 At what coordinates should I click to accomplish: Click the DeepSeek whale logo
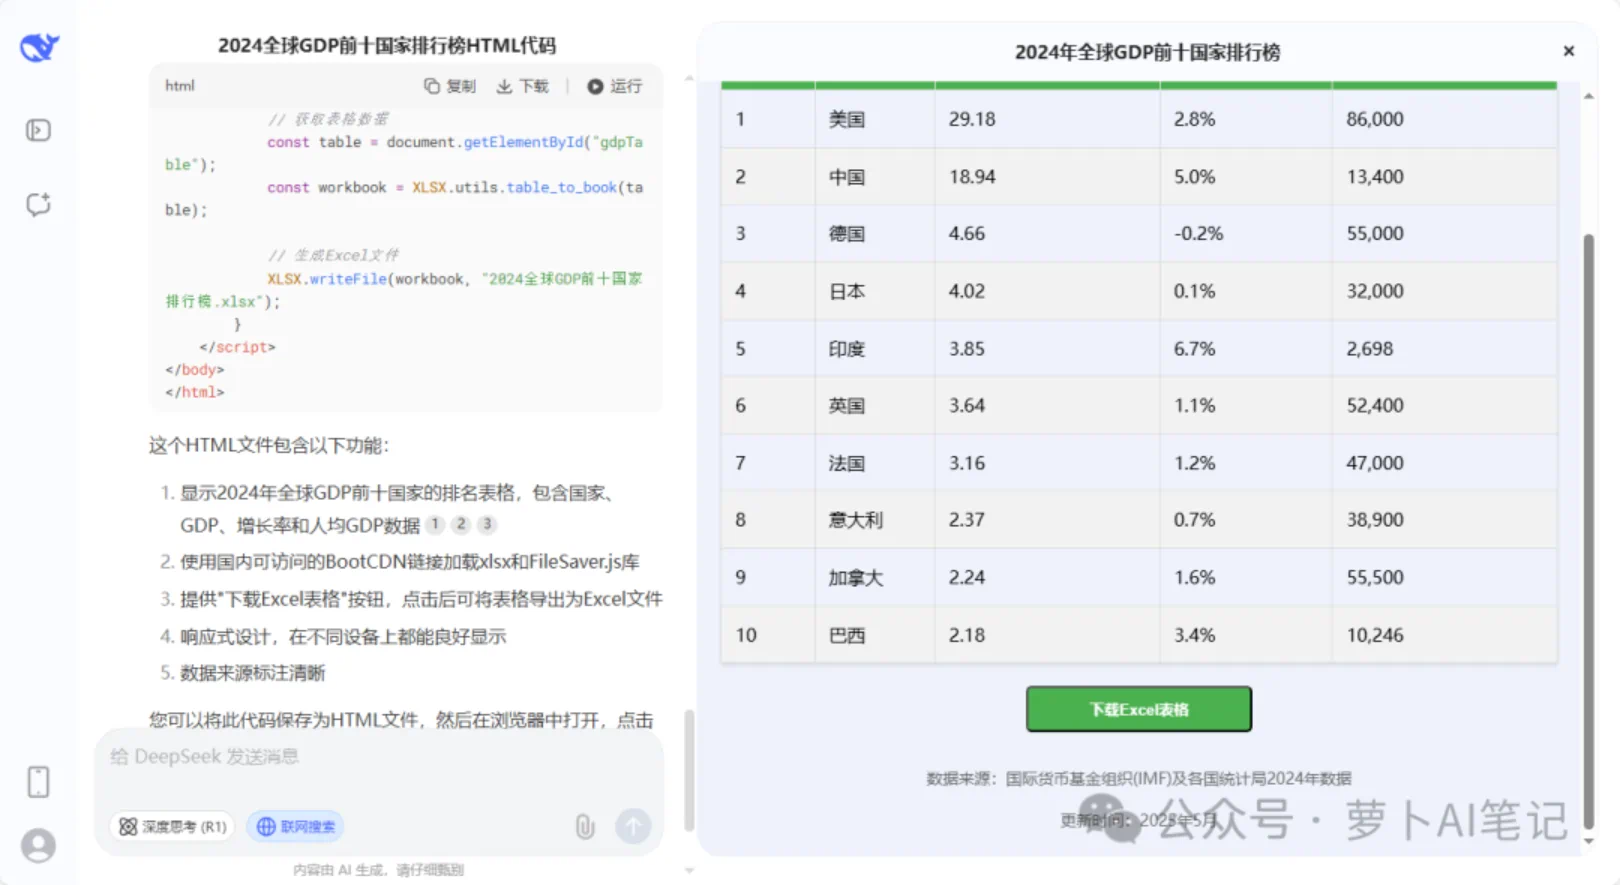click(39, 46)
